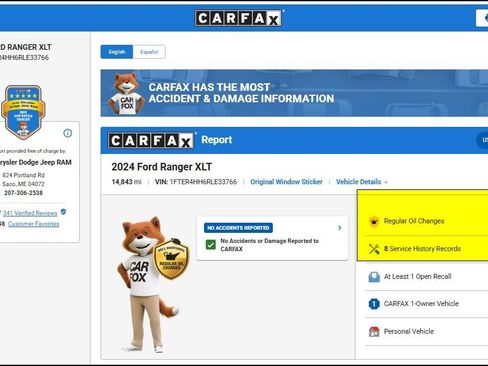Select the Personal Vehicle row
488x366 pixels.
pos(427,331)
